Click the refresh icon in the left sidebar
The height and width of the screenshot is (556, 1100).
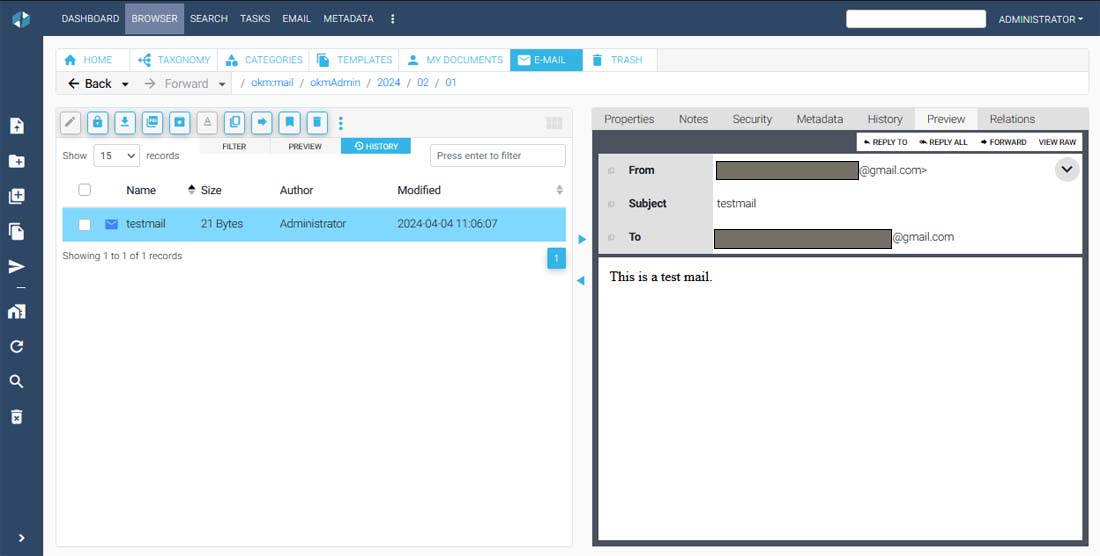pyautogui.click(x=16, y=346)
